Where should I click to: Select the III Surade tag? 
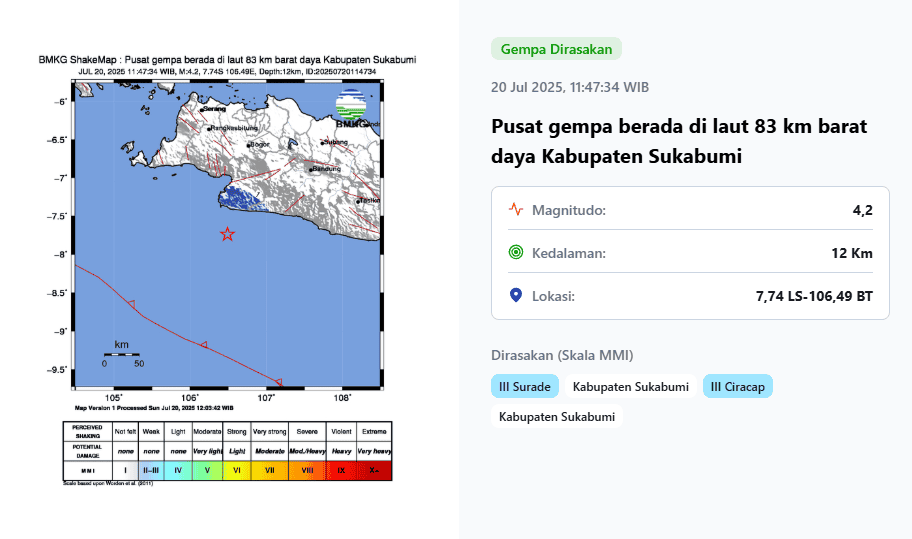click(525, 387)
